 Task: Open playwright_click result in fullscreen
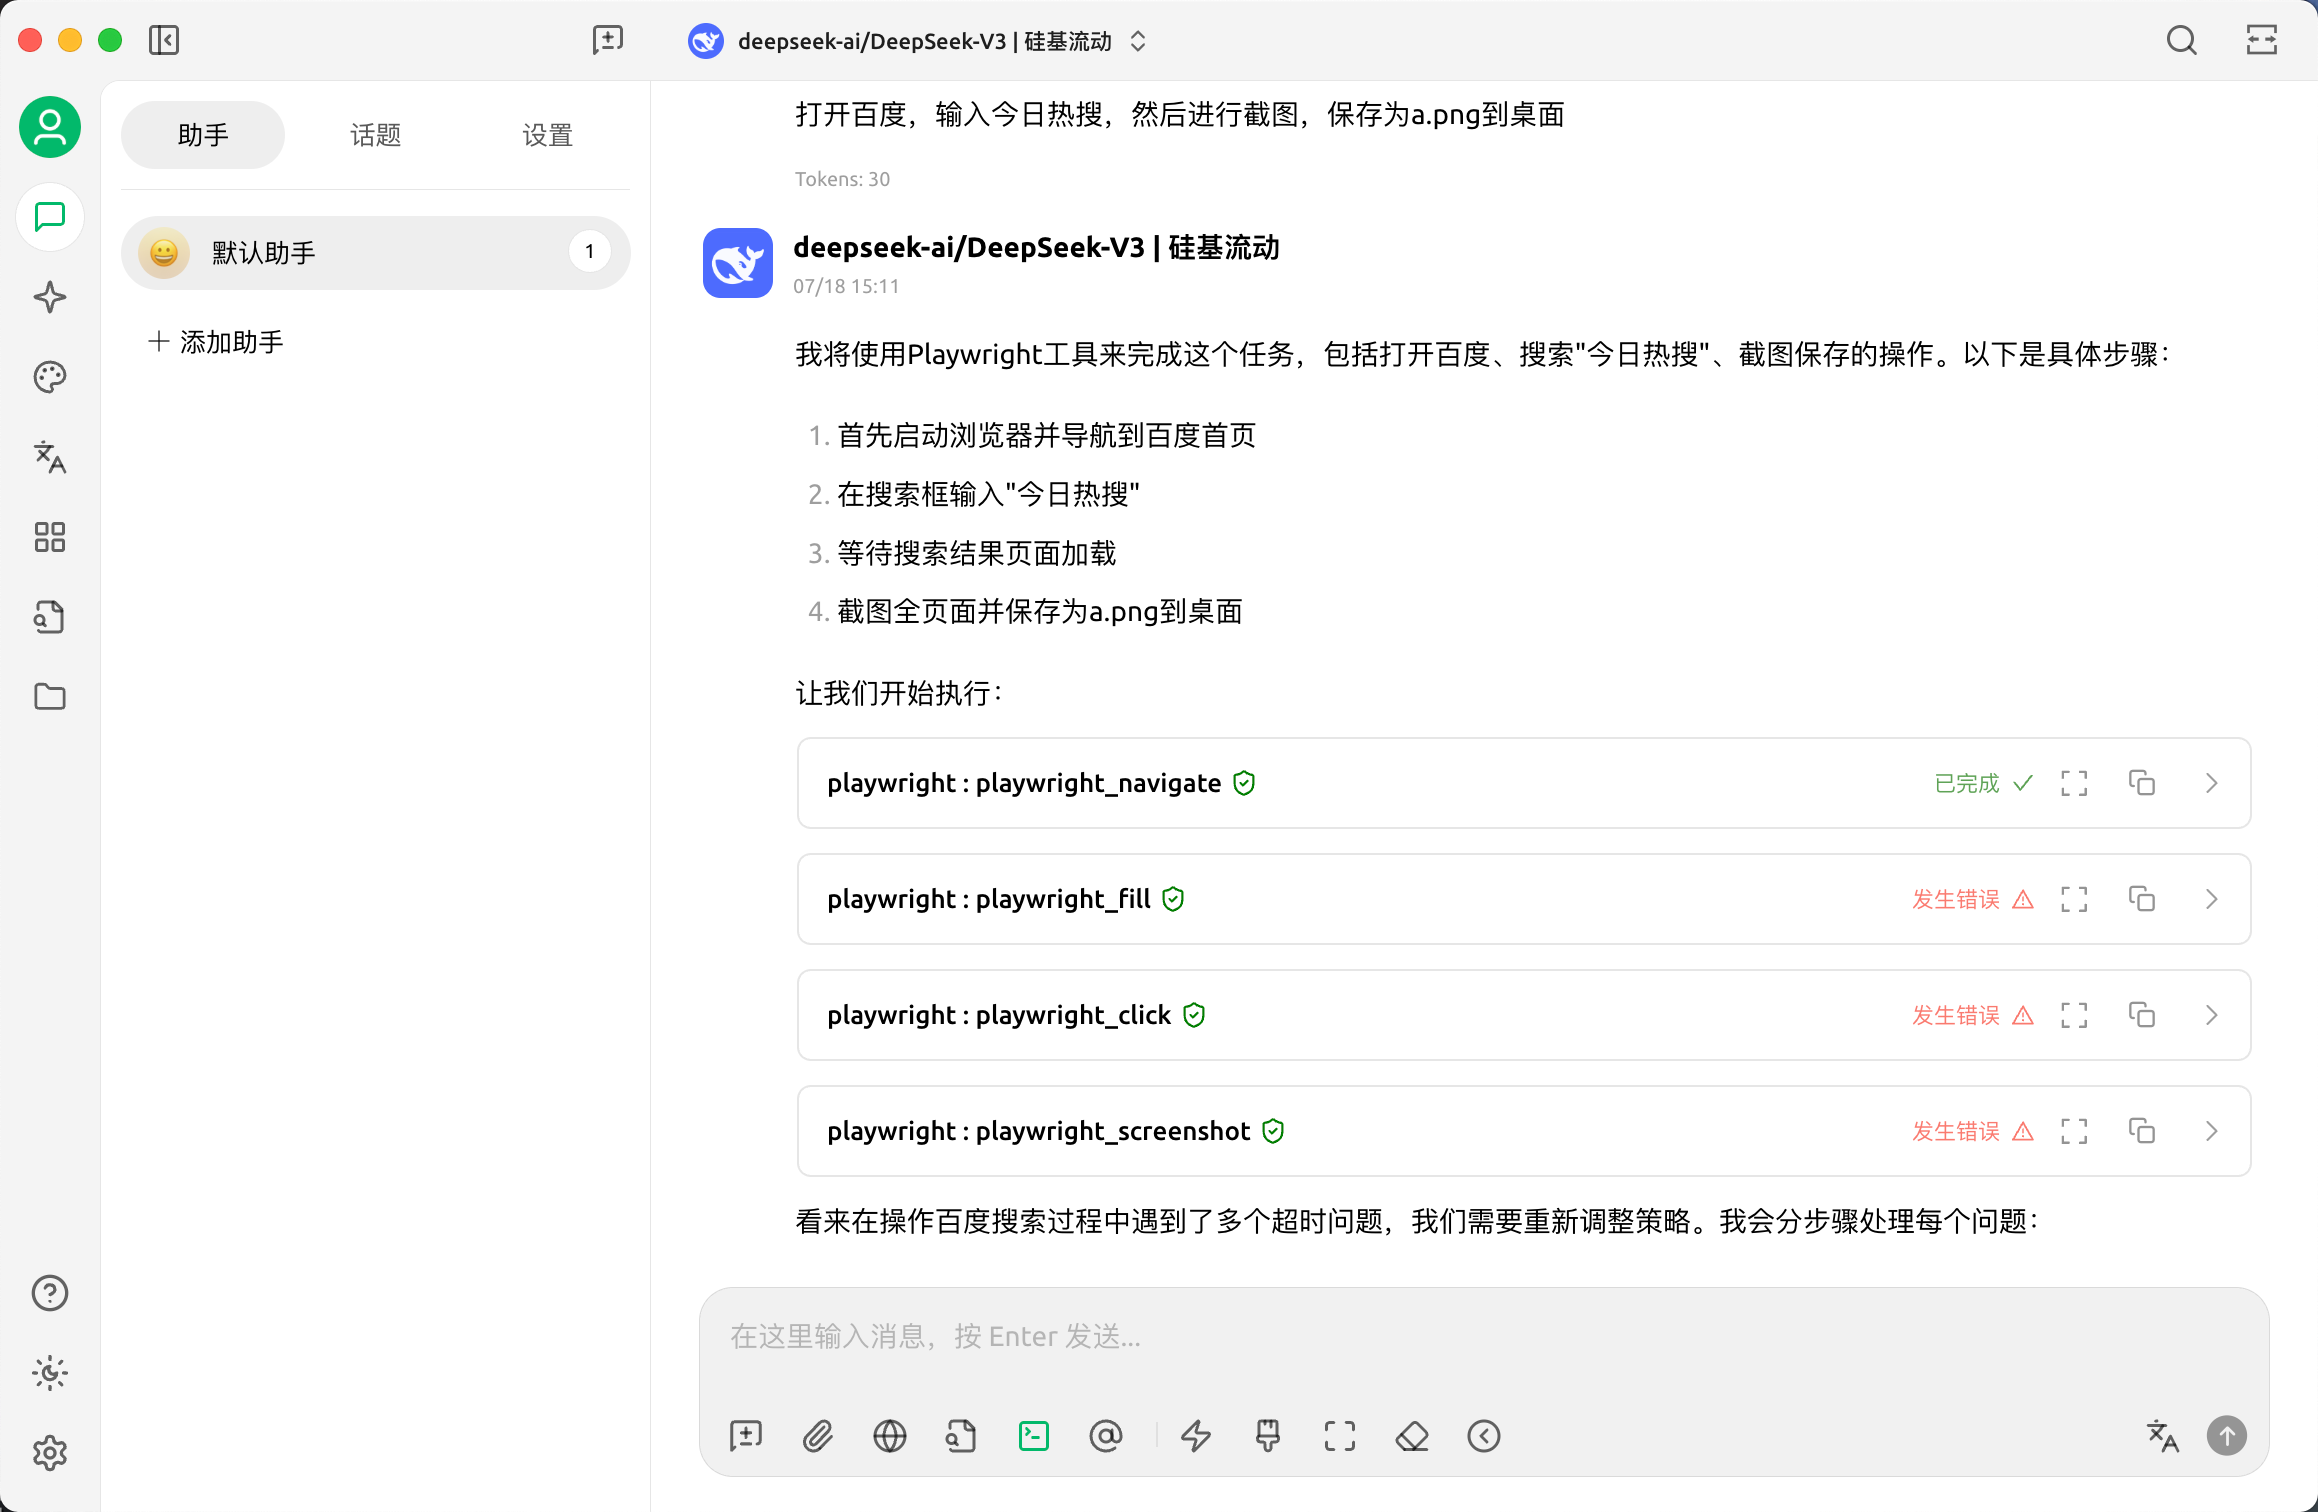(x=2074, y=1015)
